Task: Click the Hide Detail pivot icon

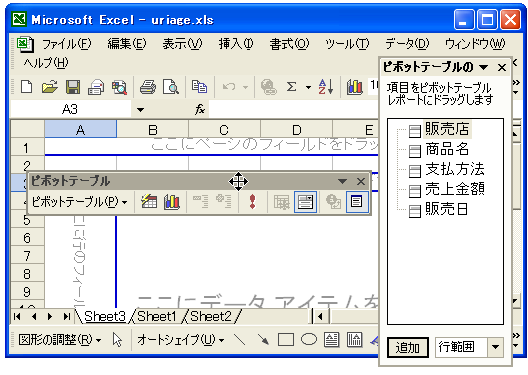Action: click(x=200, y=202)
